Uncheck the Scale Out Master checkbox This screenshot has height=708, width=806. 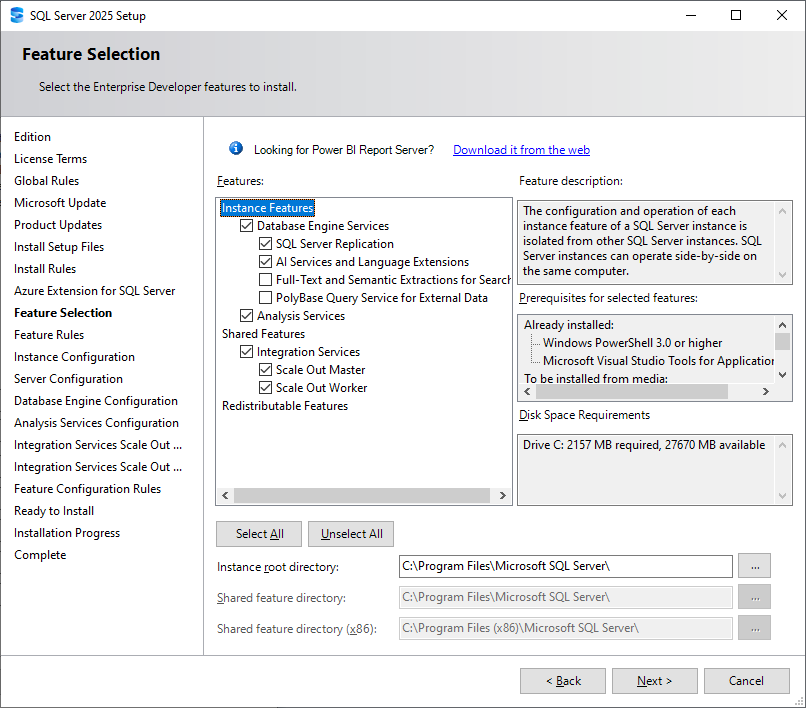click(x=265, y=370)
